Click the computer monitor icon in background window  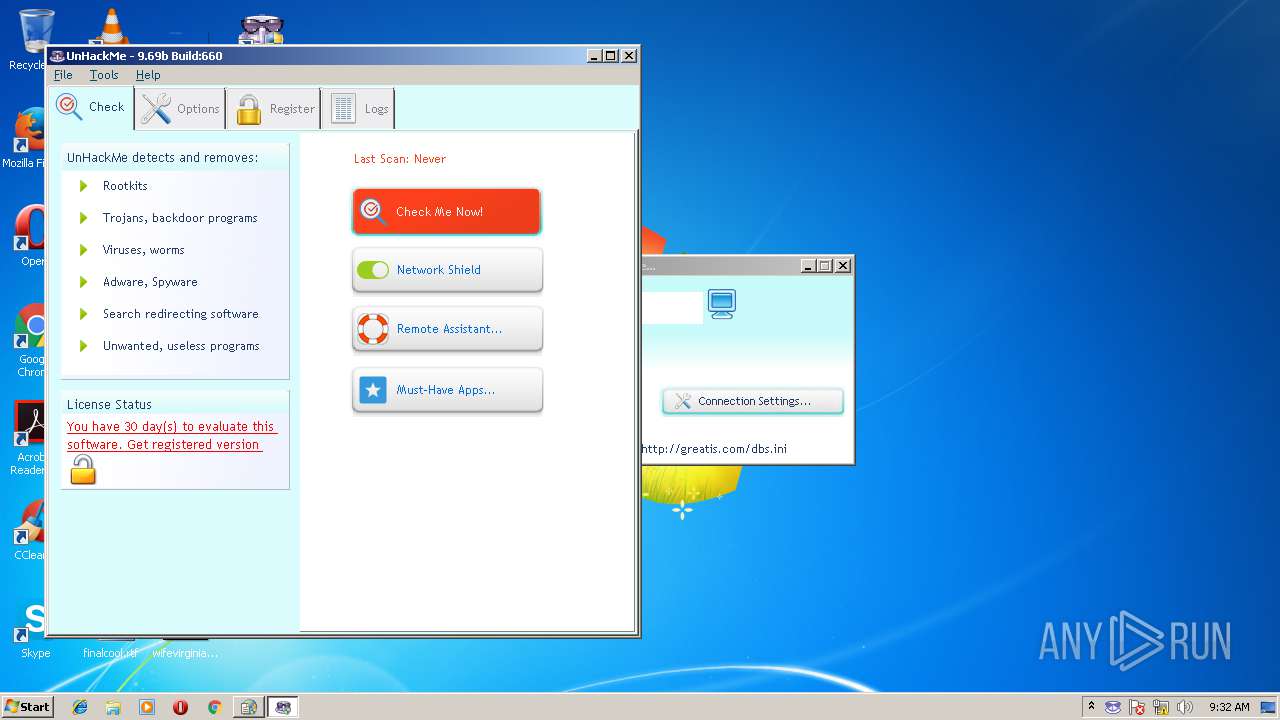click(x=721, y=303)
